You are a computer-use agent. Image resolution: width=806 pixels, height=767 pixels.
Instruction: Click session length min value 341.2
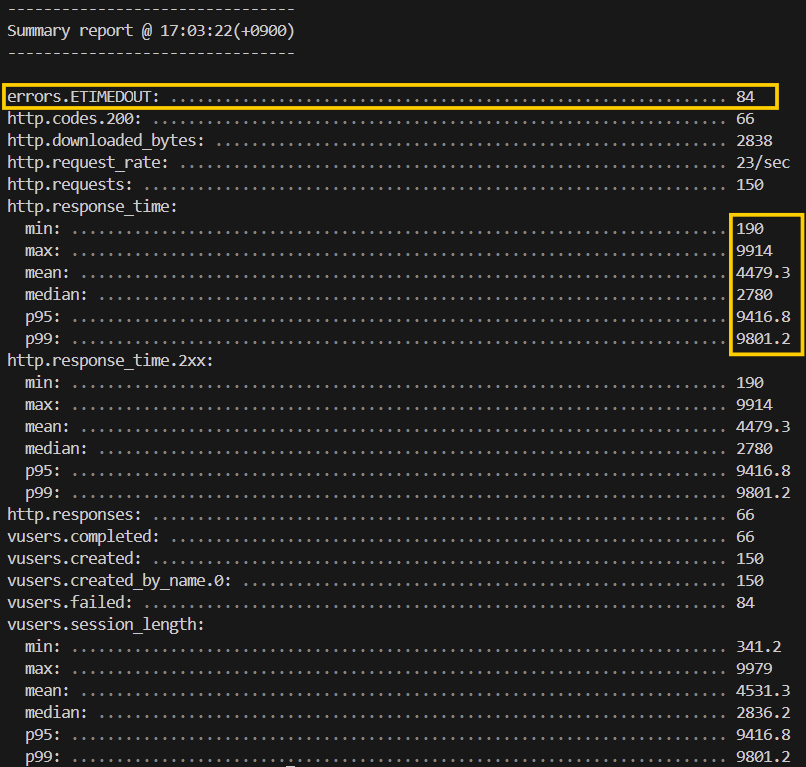pyautogui.click(x=759, y=647)
